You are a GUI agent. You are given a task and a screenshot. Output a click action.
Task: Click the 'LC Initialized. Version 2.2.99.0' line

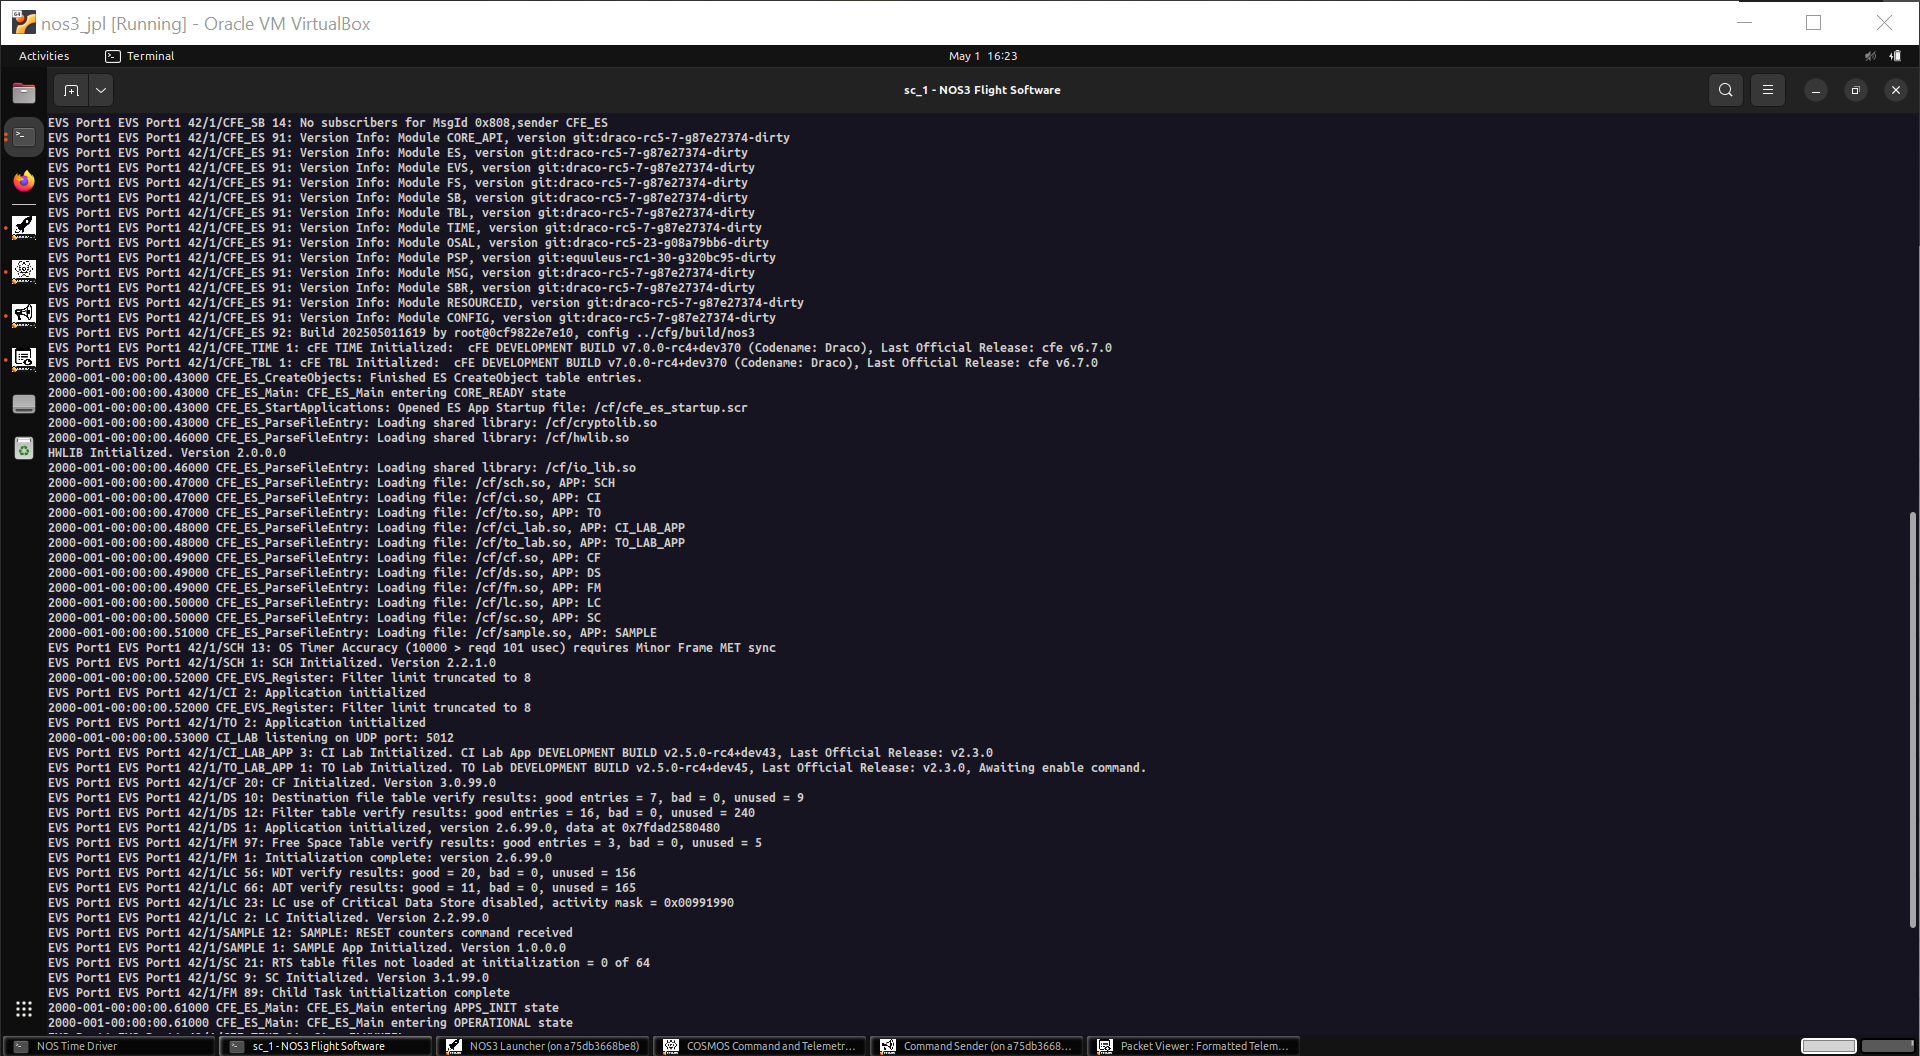pos(269,918)
